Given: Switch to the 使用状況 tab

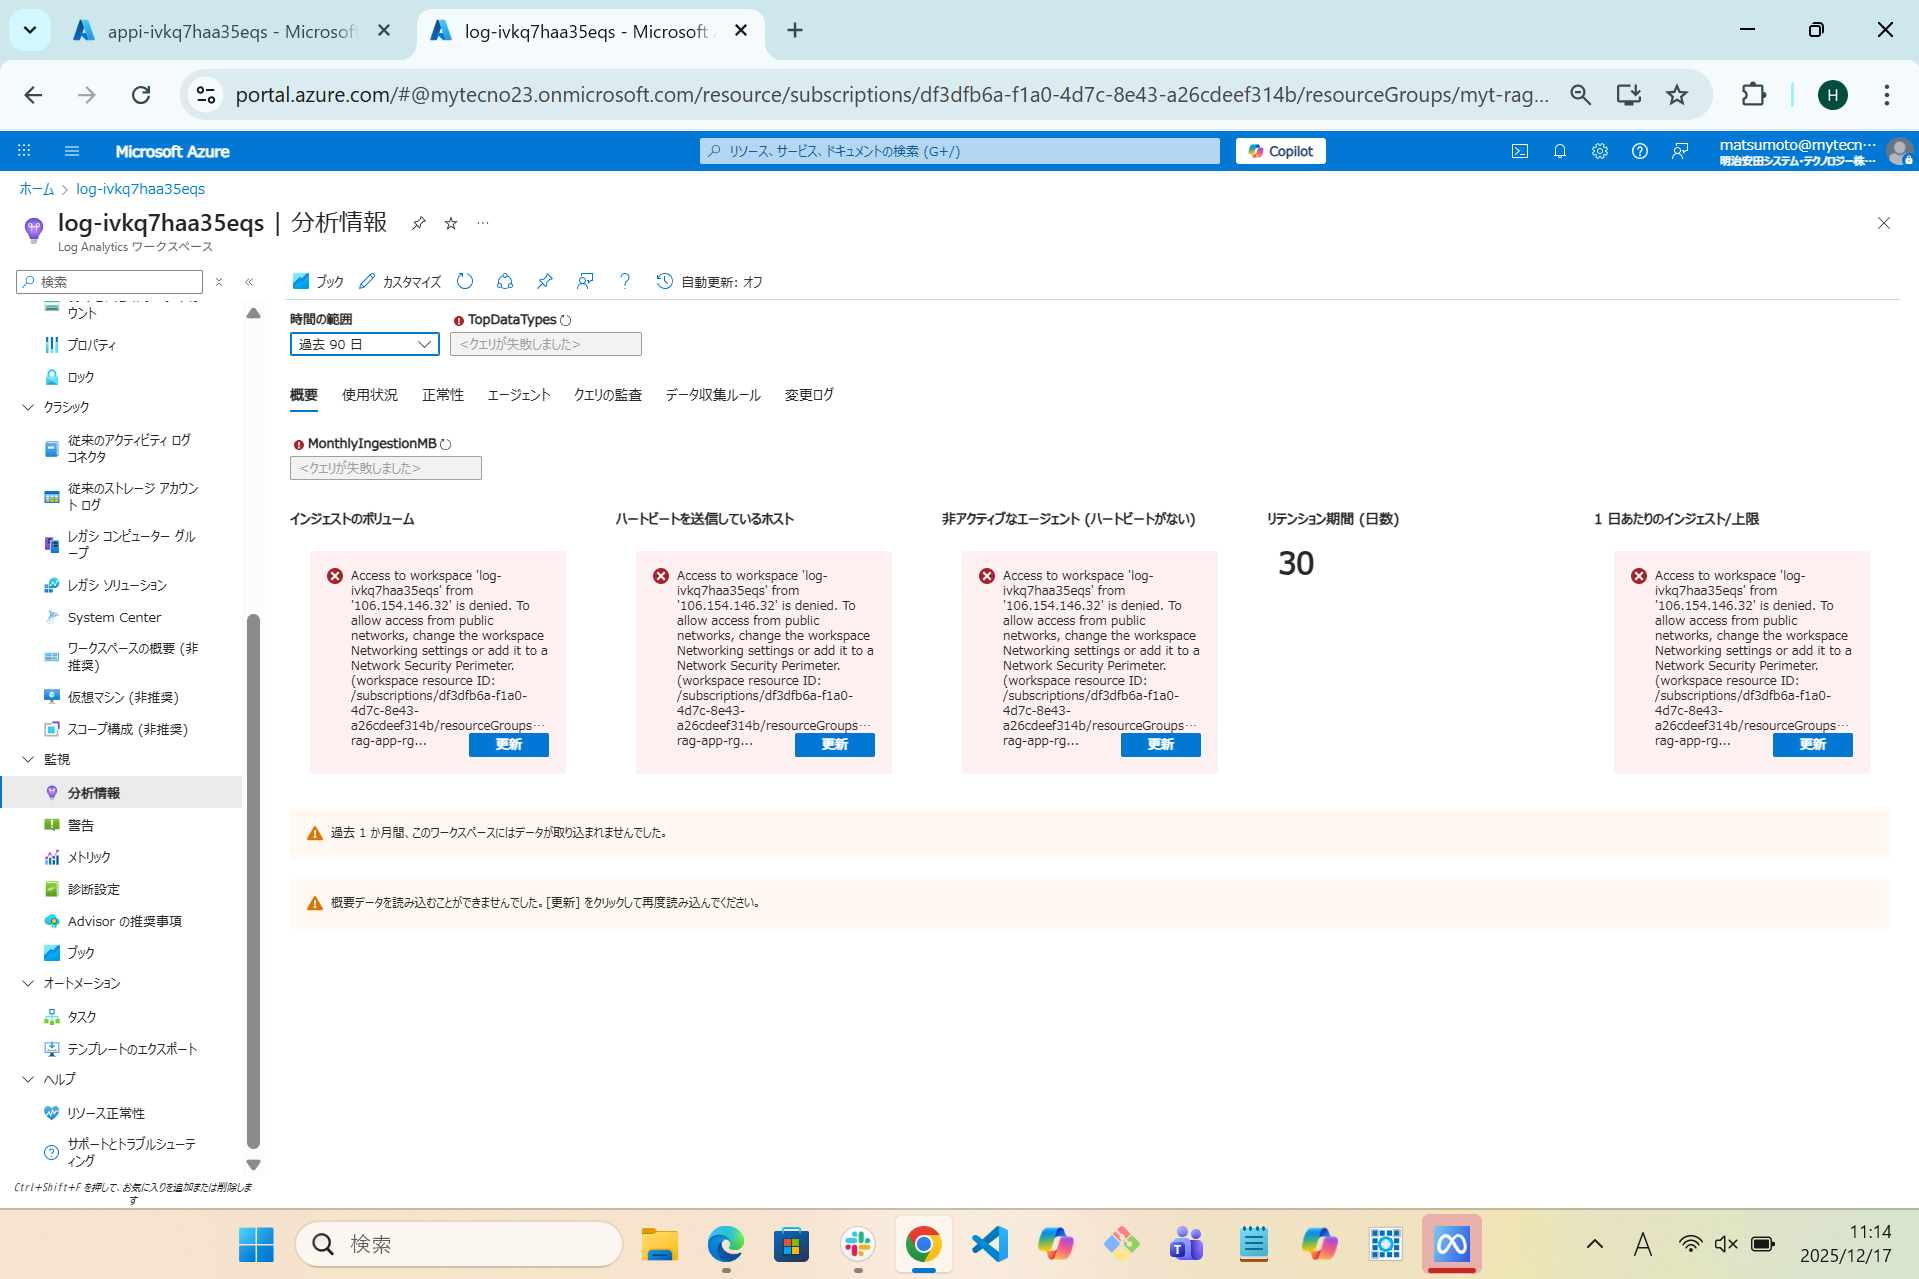Looking at the screenshot, I should coord(368,394).
